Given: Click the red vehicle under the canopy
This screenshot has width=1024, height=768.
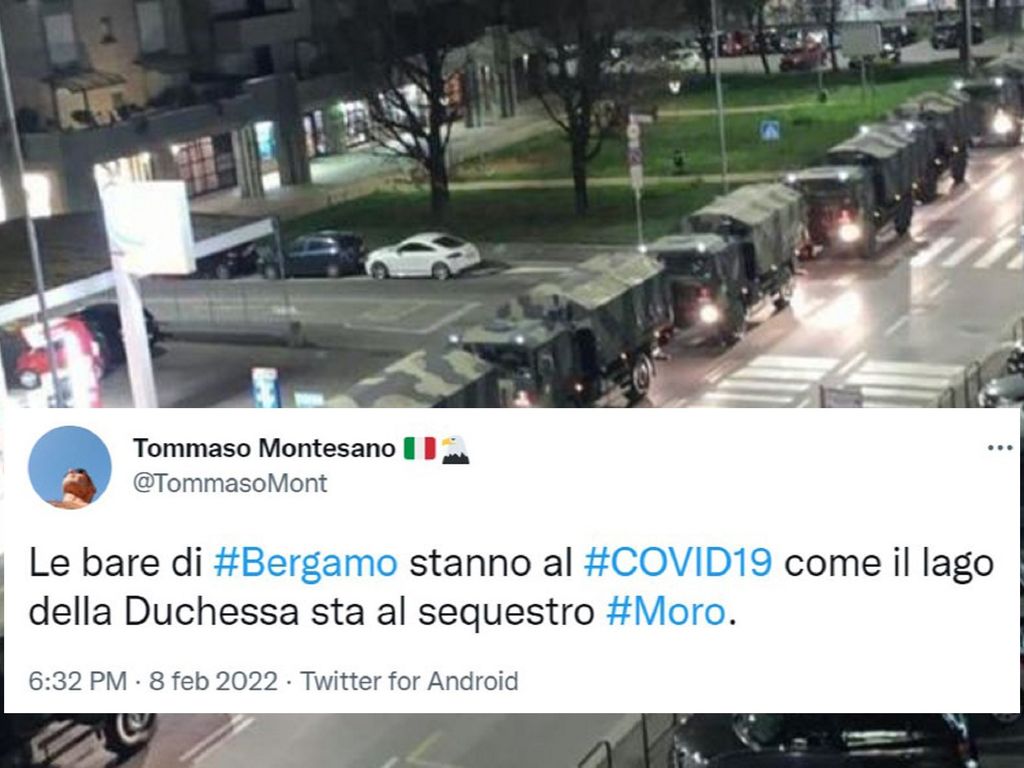Looking at the screenshot, I should point(59,360).
